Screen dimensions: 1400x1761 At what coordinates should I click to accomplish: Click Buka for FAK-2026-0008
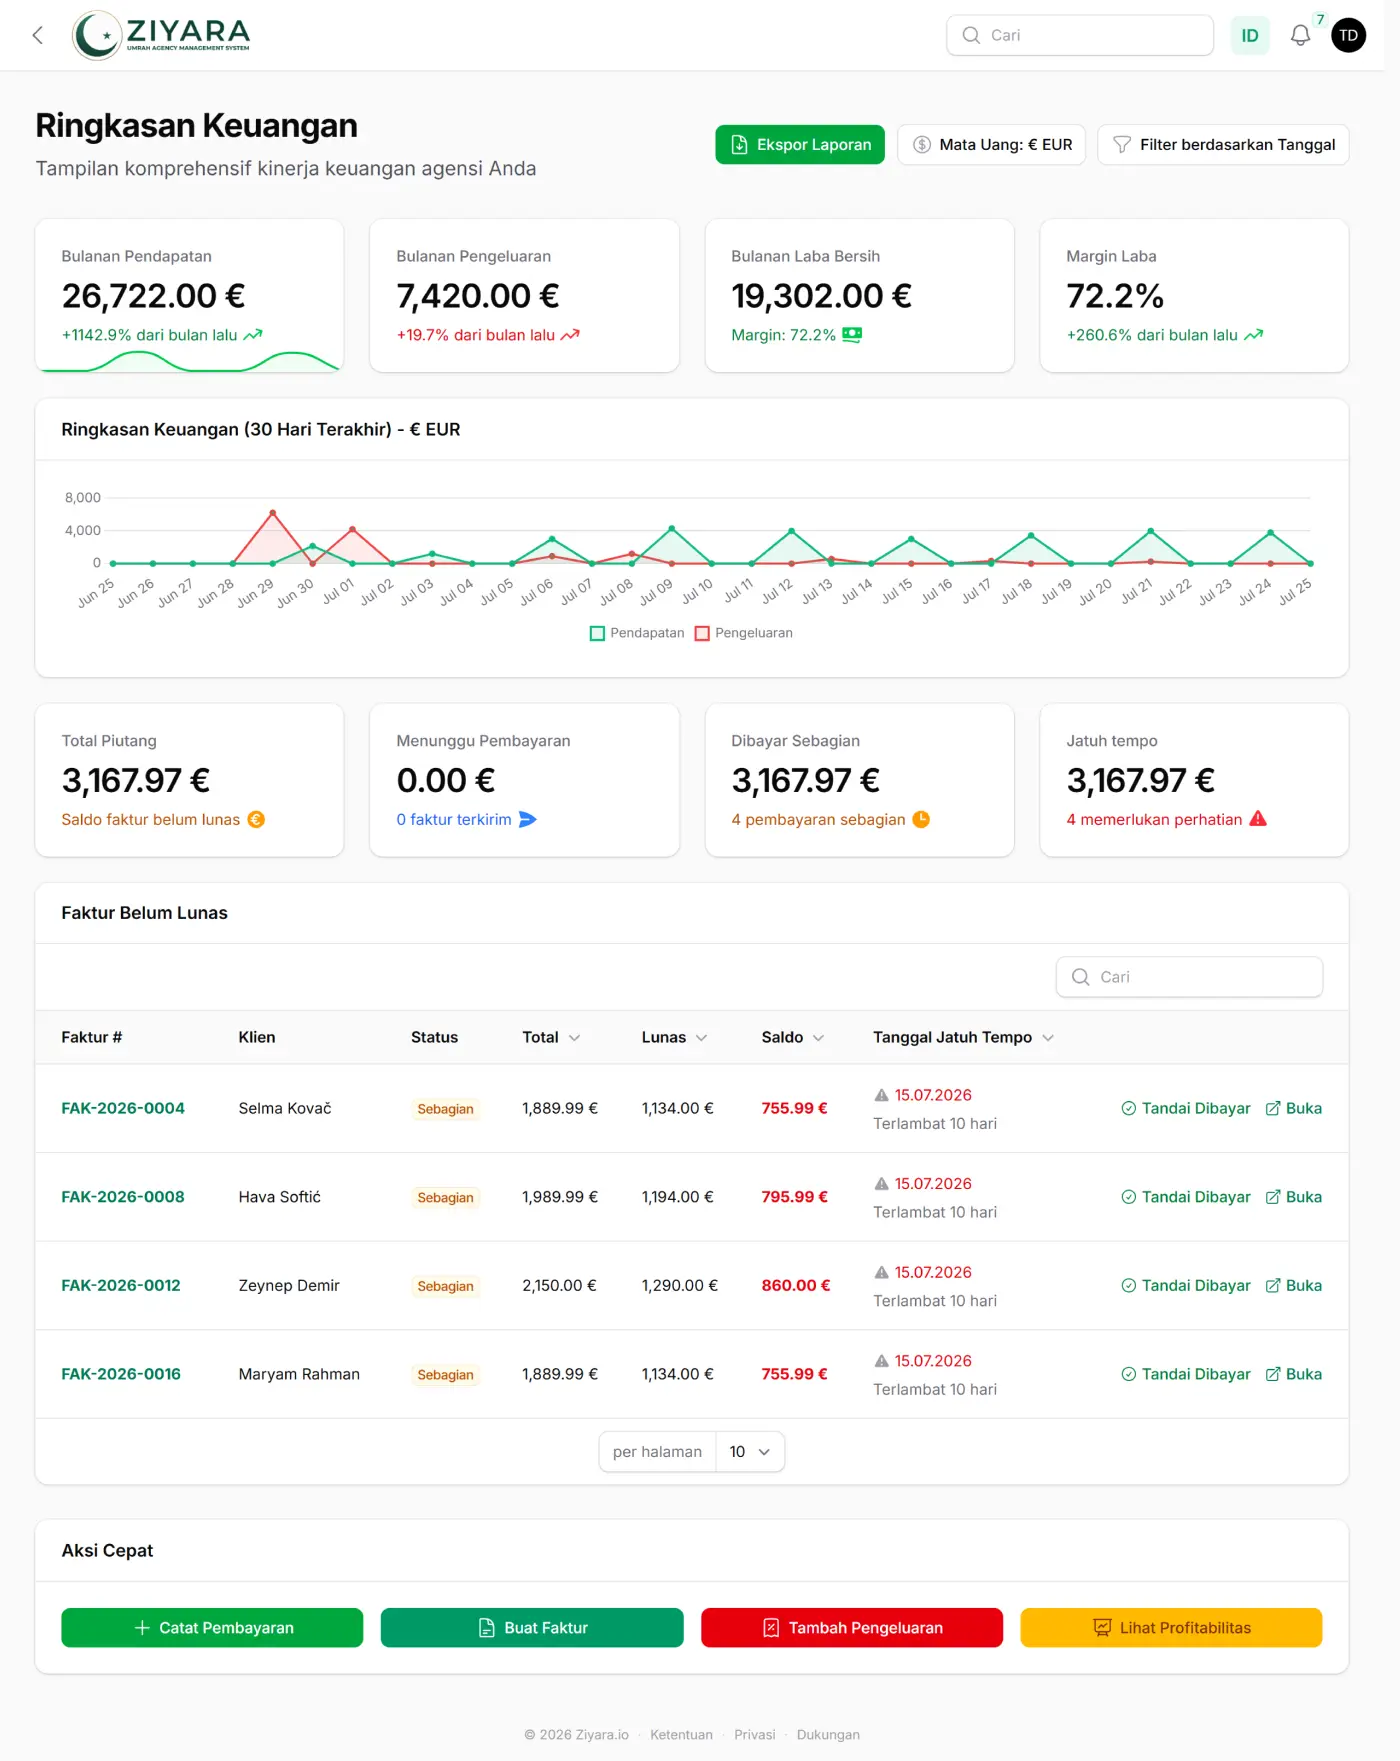(1294, 1197)
